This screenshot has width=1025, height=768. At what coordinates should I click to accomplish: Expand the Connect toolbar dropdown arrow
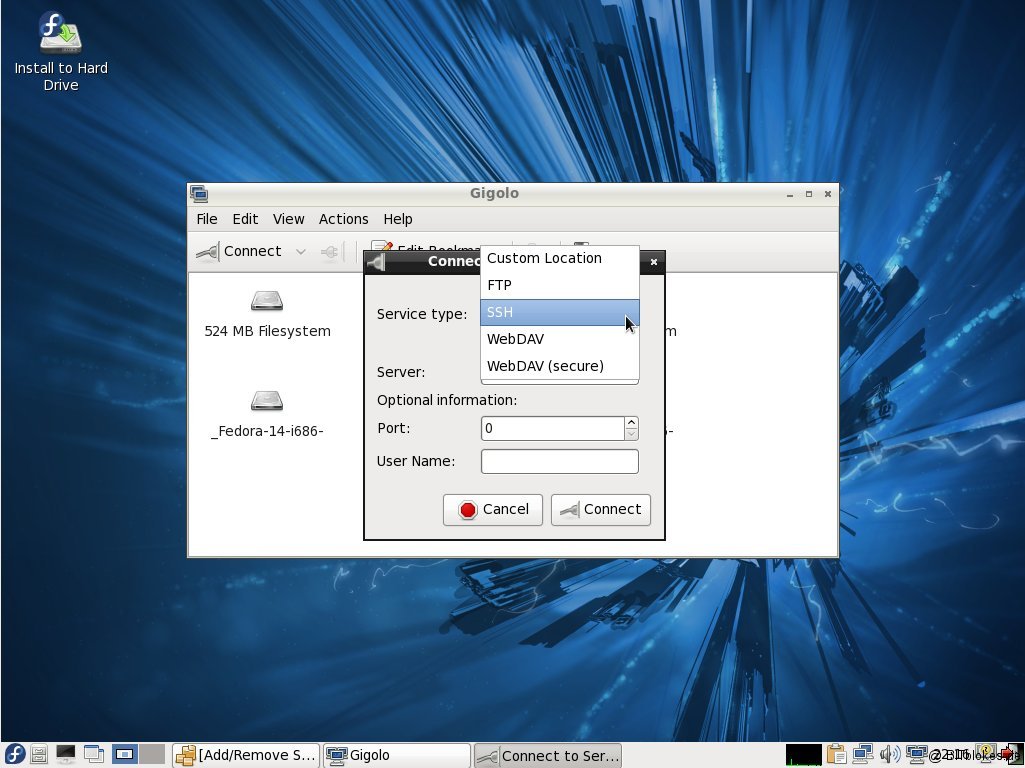tap(301, 252)
